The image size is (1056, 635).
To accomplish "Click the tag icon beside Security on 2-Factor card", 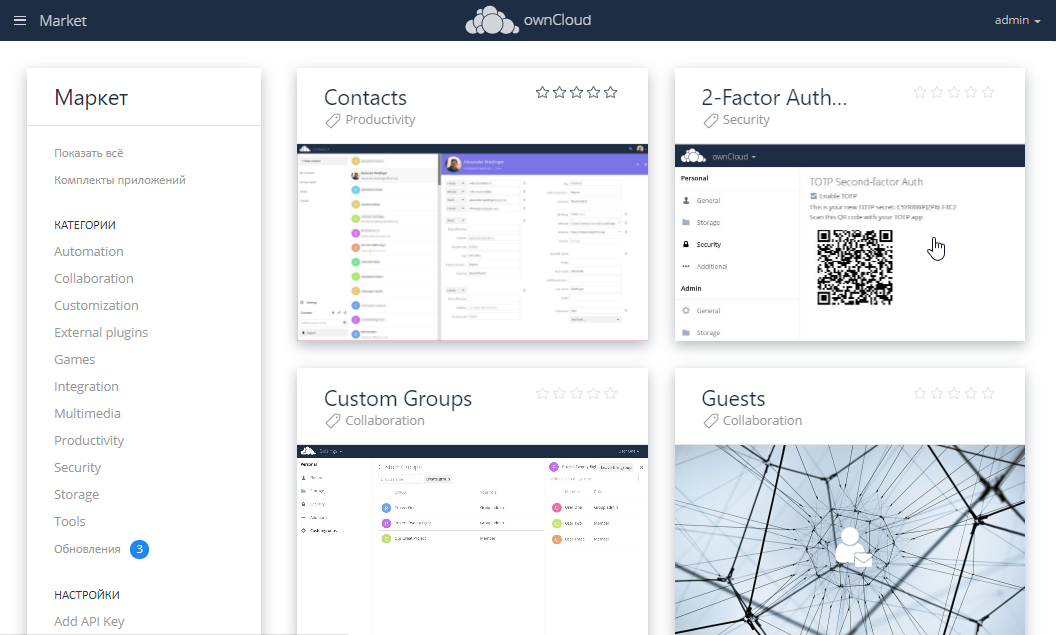I will (x=711, y=121).
